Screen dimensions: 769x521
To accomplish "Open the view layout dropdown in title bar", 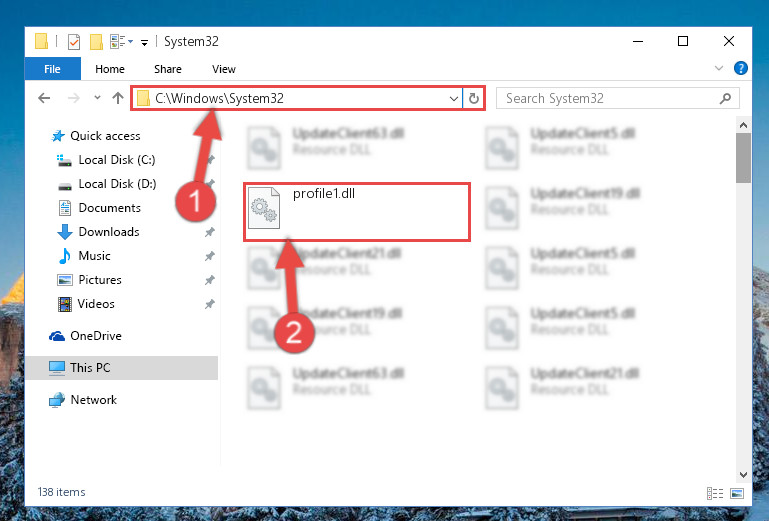I will pyautogui.click(x=121, y=42).
